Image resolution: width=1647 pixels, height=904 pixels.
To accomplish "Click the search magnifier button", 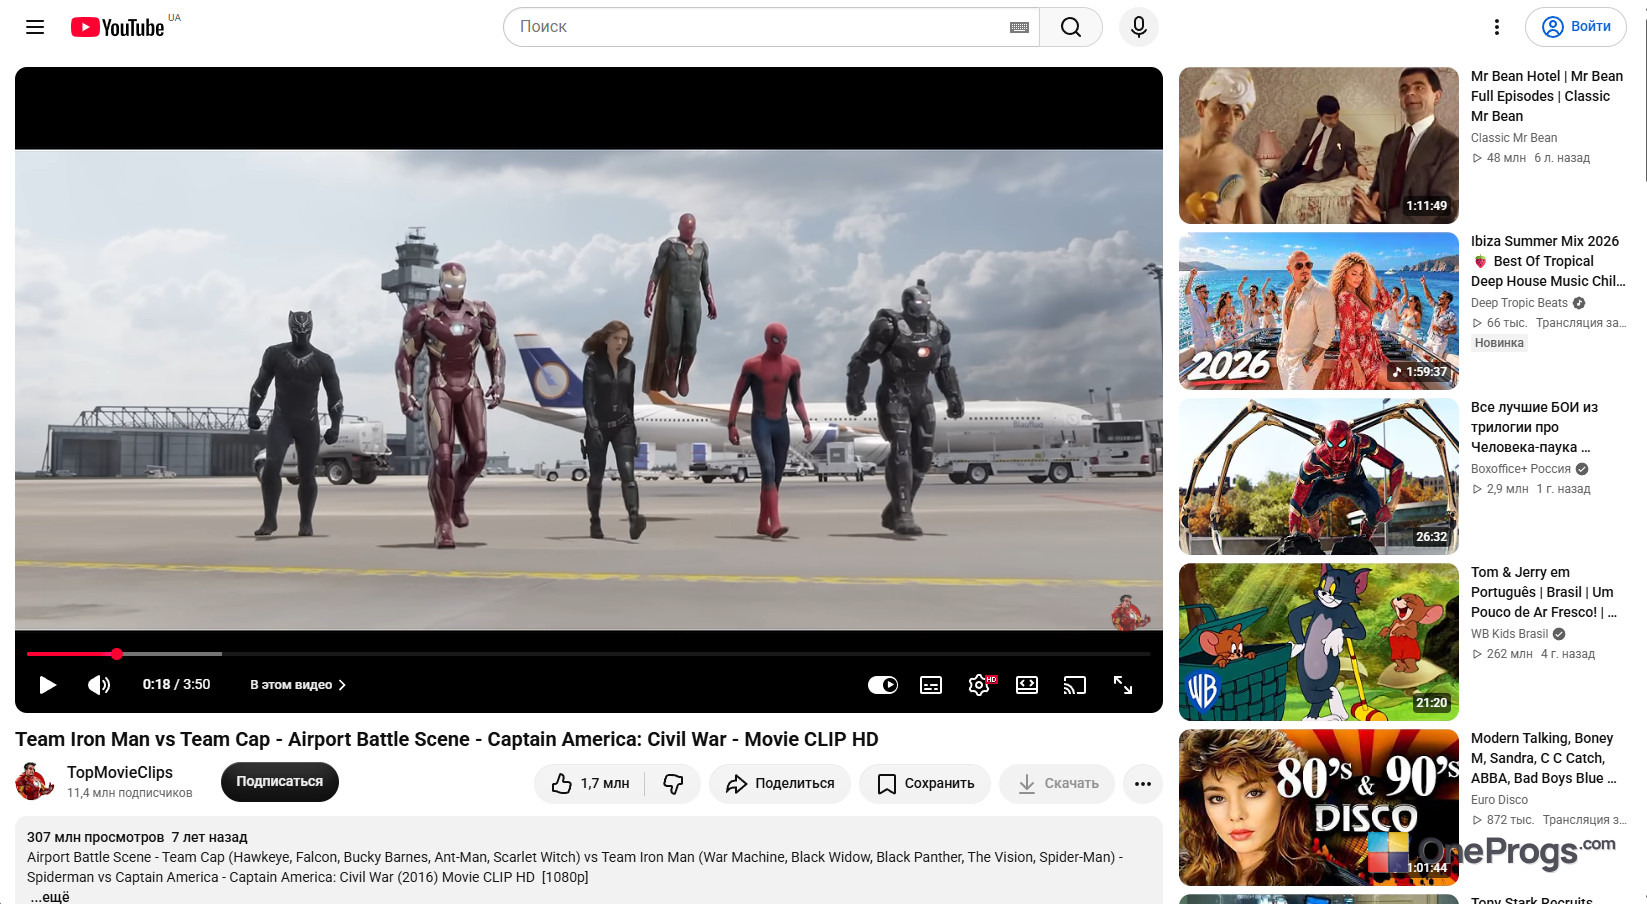I will pyautogui.click(x=1070, y=27).
